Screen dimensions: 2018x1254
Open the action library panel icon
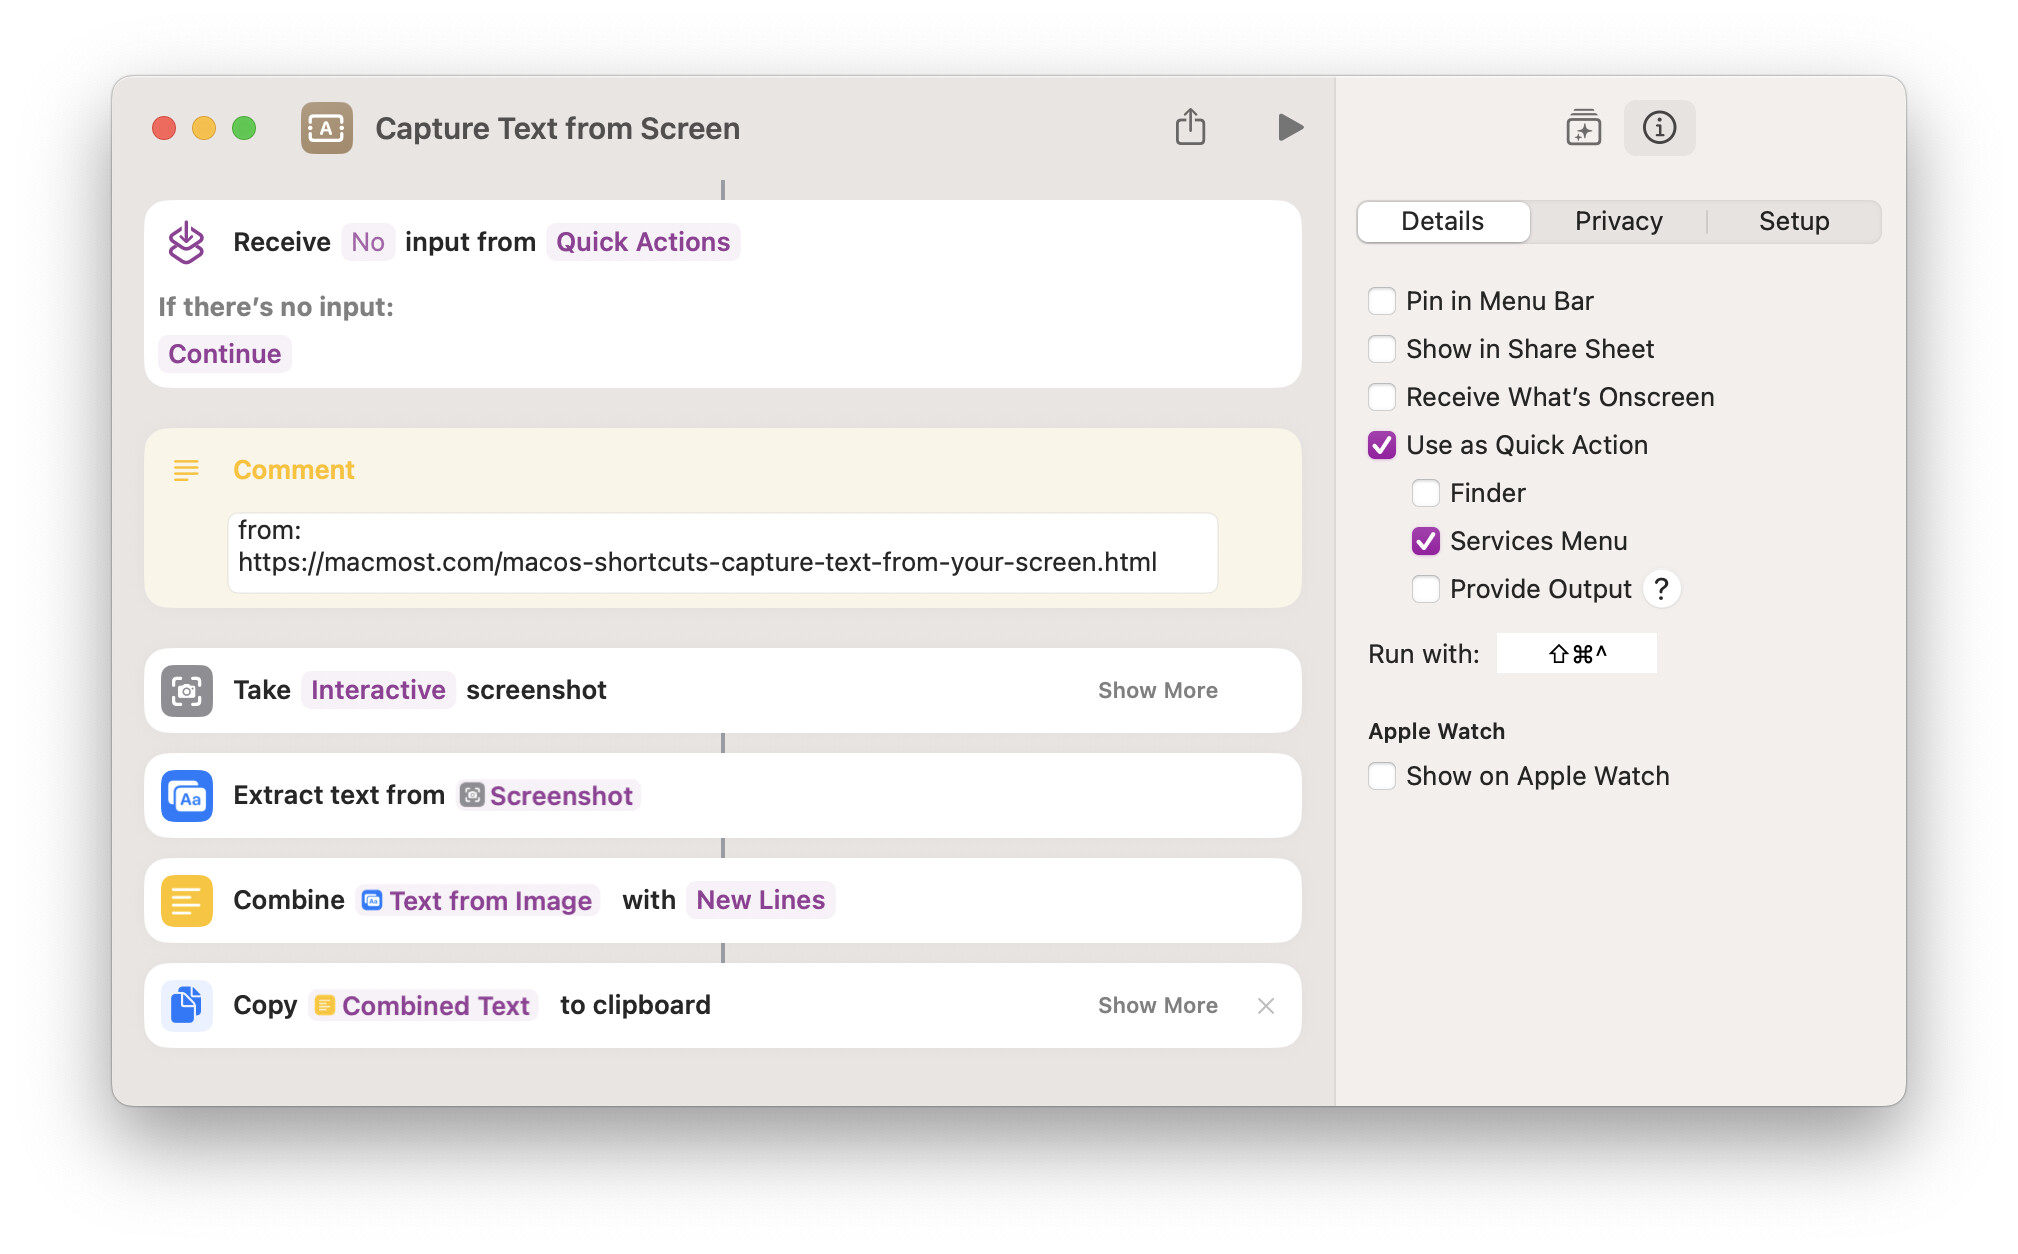[1583, 127]
